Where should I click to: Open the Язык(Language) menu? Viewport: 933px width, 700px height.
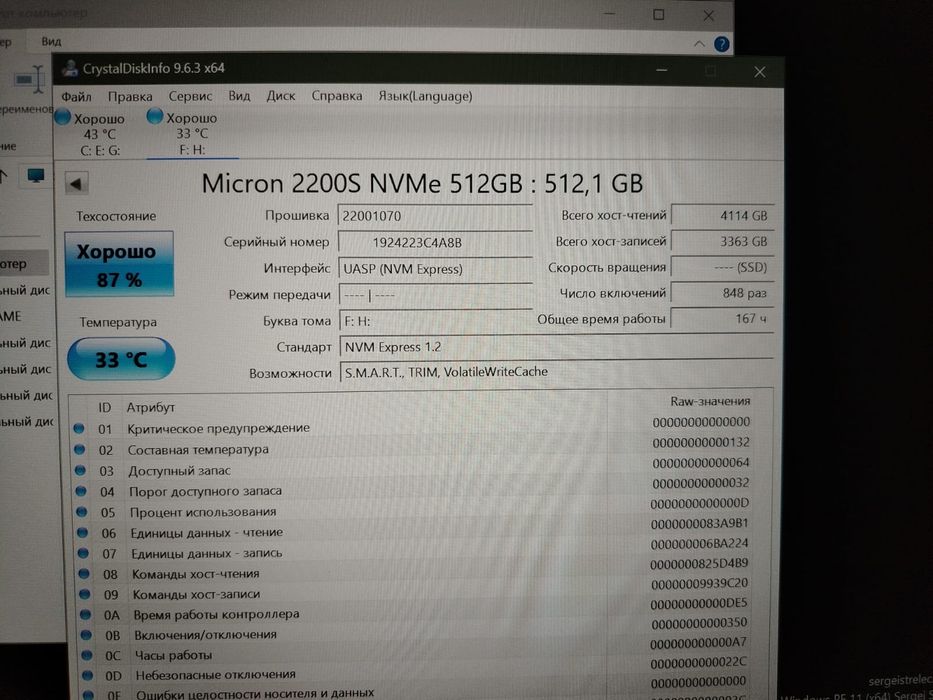click(425, 96)
